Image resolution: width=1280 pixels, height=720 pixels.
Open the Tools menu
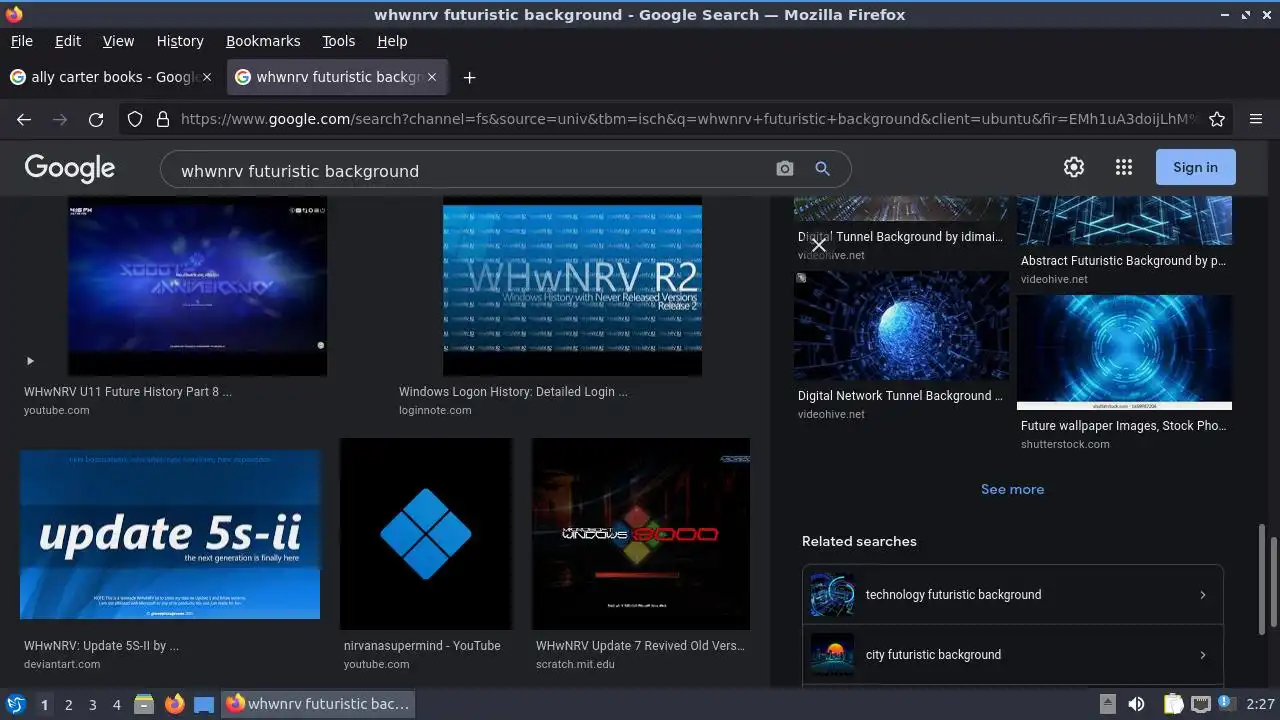[339, 41]
